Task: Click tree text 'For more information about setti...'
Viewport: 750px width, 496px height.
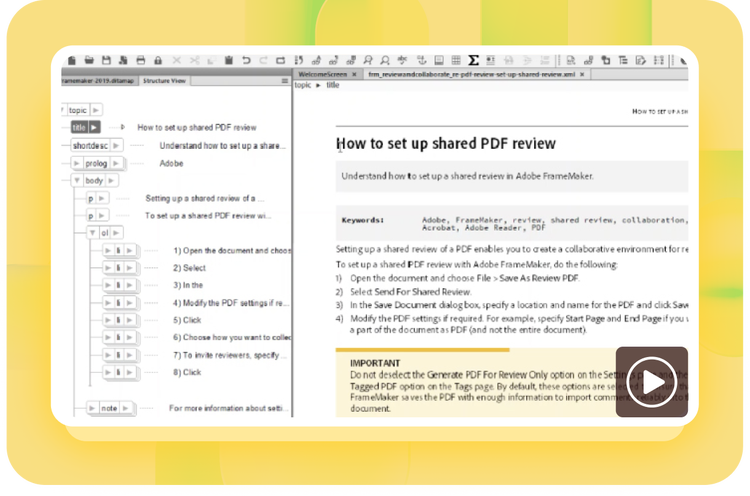Action: 229,408
